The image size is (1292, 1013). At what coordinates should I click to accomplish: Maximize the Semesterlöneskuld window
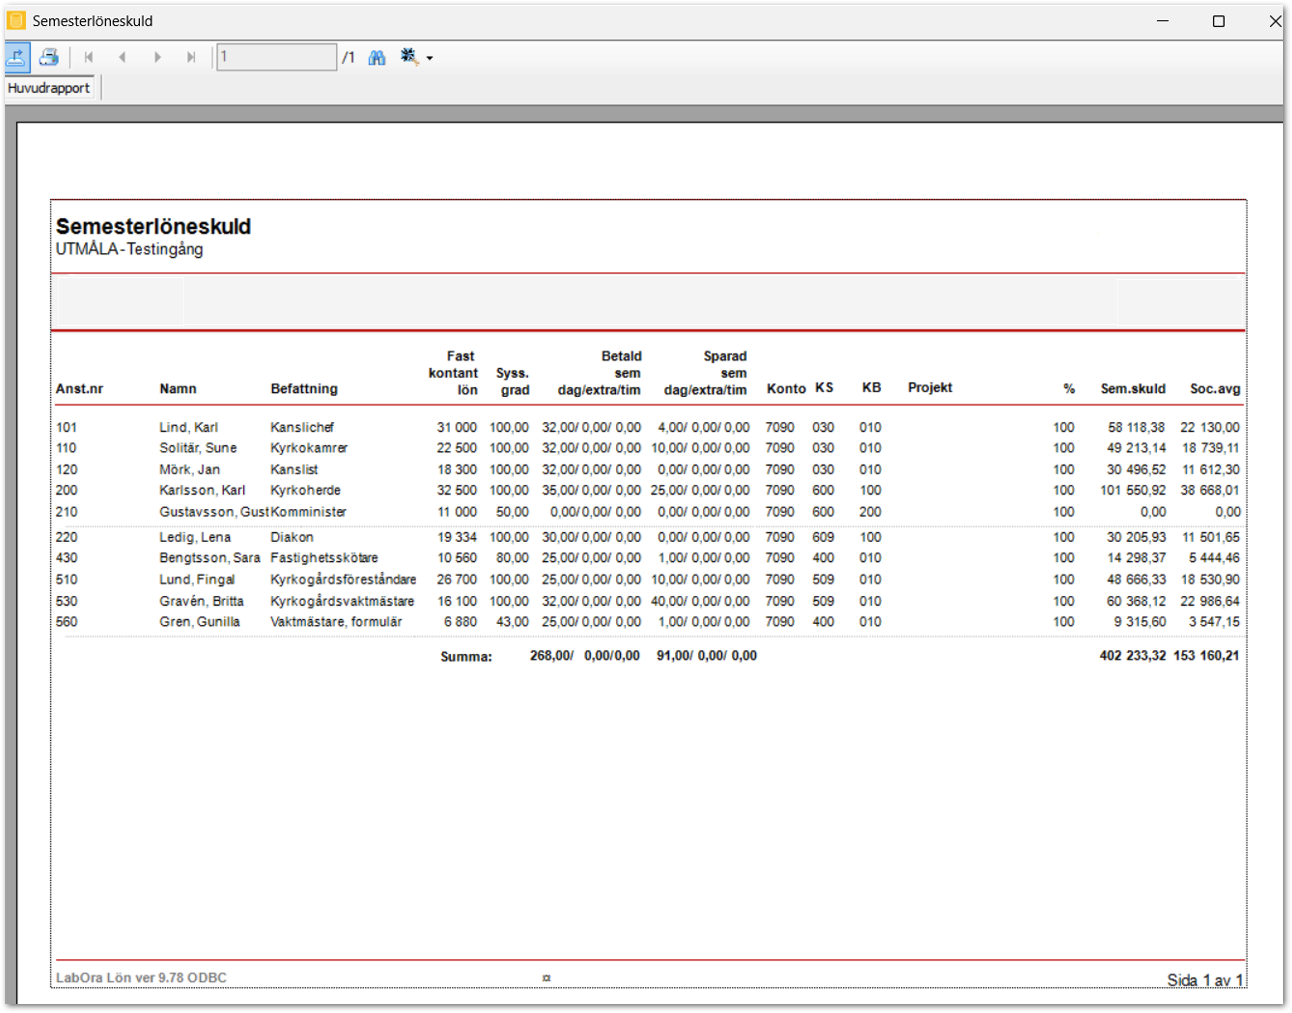coord(1218,21)
